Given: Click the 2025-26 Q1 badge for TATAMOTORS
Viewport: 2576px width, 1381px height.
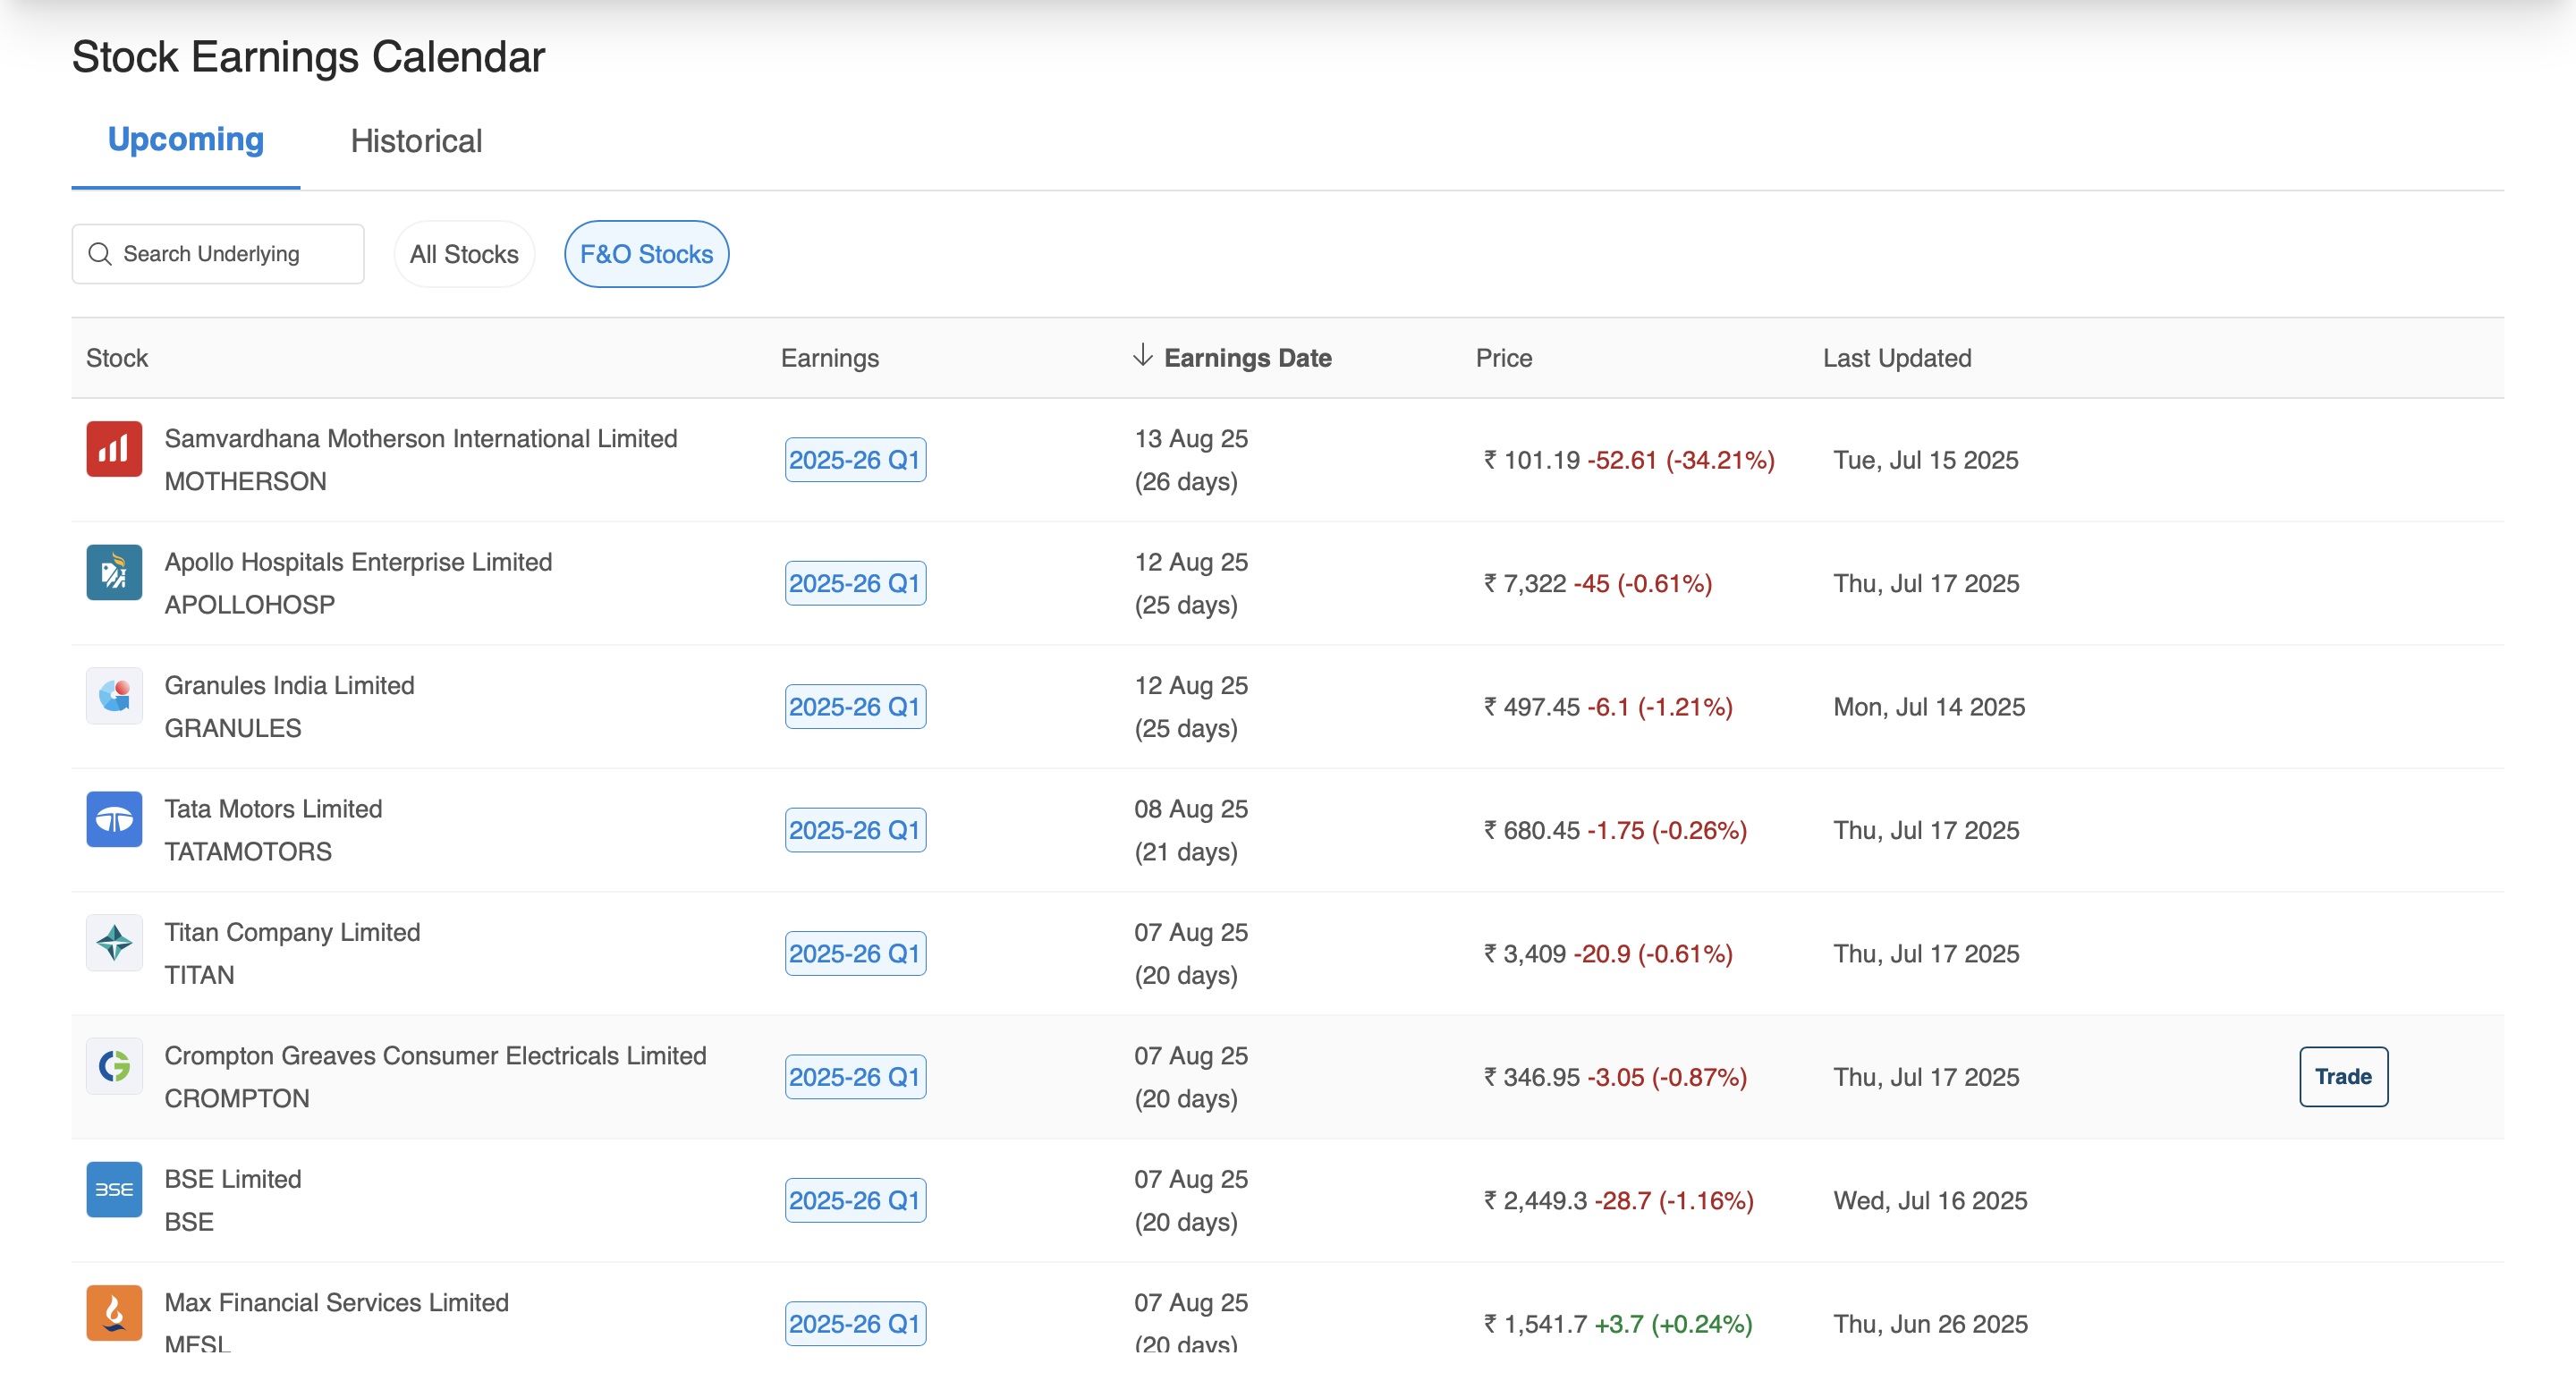Looking at the screenshot, I should tap(855, 831).
